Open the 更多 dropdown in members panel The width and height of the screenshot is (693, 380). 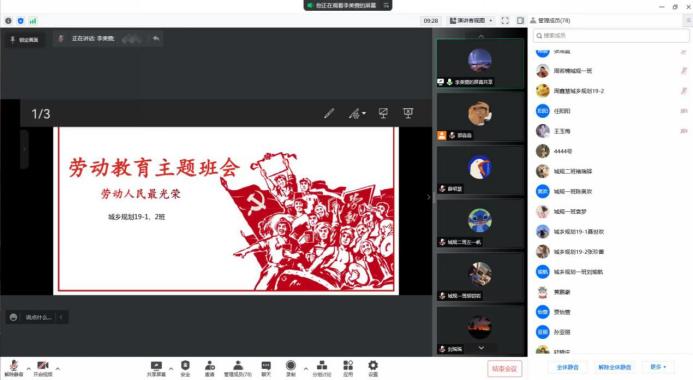point(658,367)
